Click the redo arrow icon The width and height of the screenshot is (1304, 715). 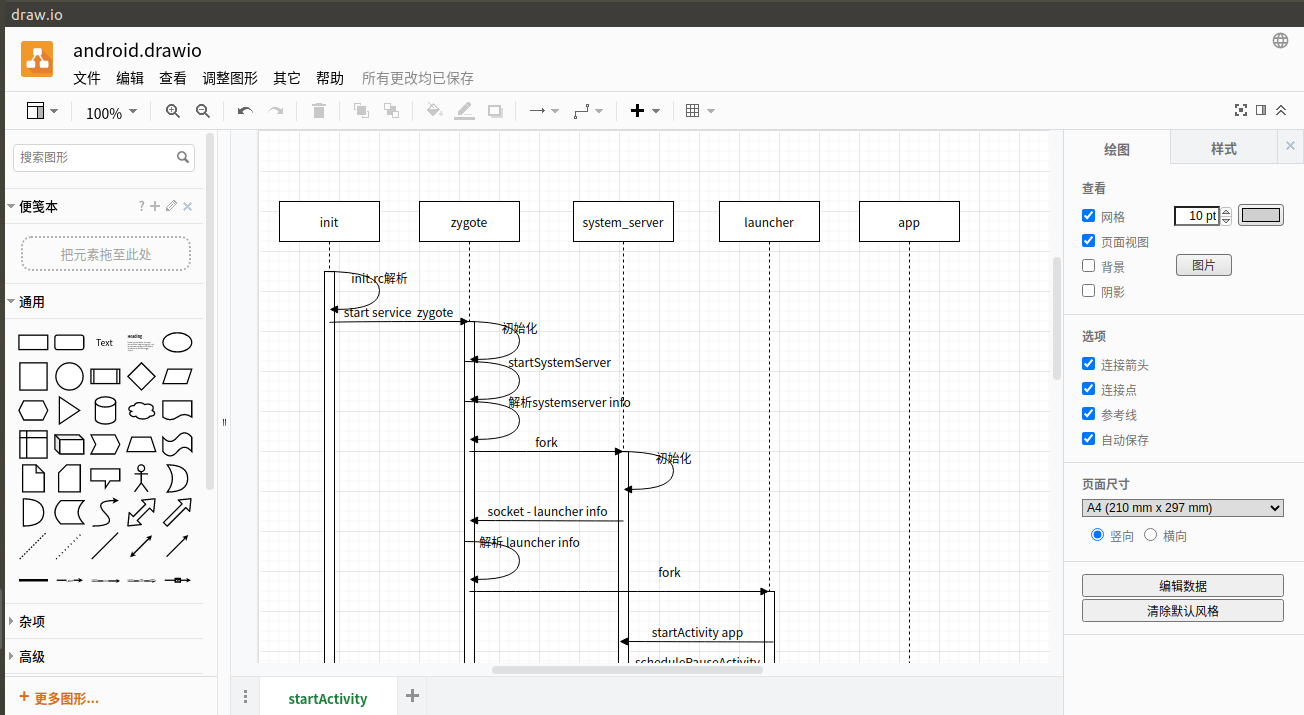click(276, 111)
